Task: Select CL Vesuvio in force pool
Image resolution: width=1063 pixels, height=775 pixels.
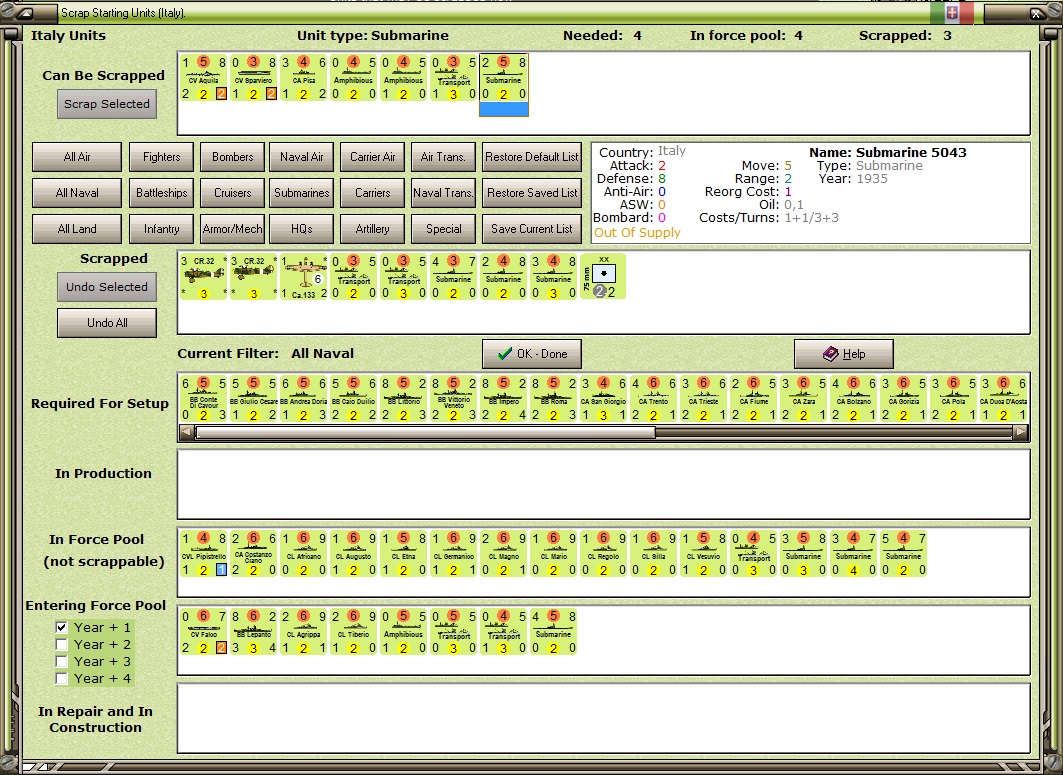Action: 704,554
